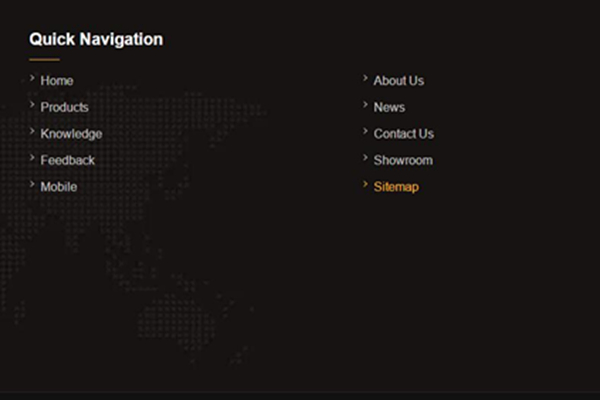The width and height of the screenshot is (600, 400).
Task: Visit the Mobile link
Action: click(x=59, y=187)
